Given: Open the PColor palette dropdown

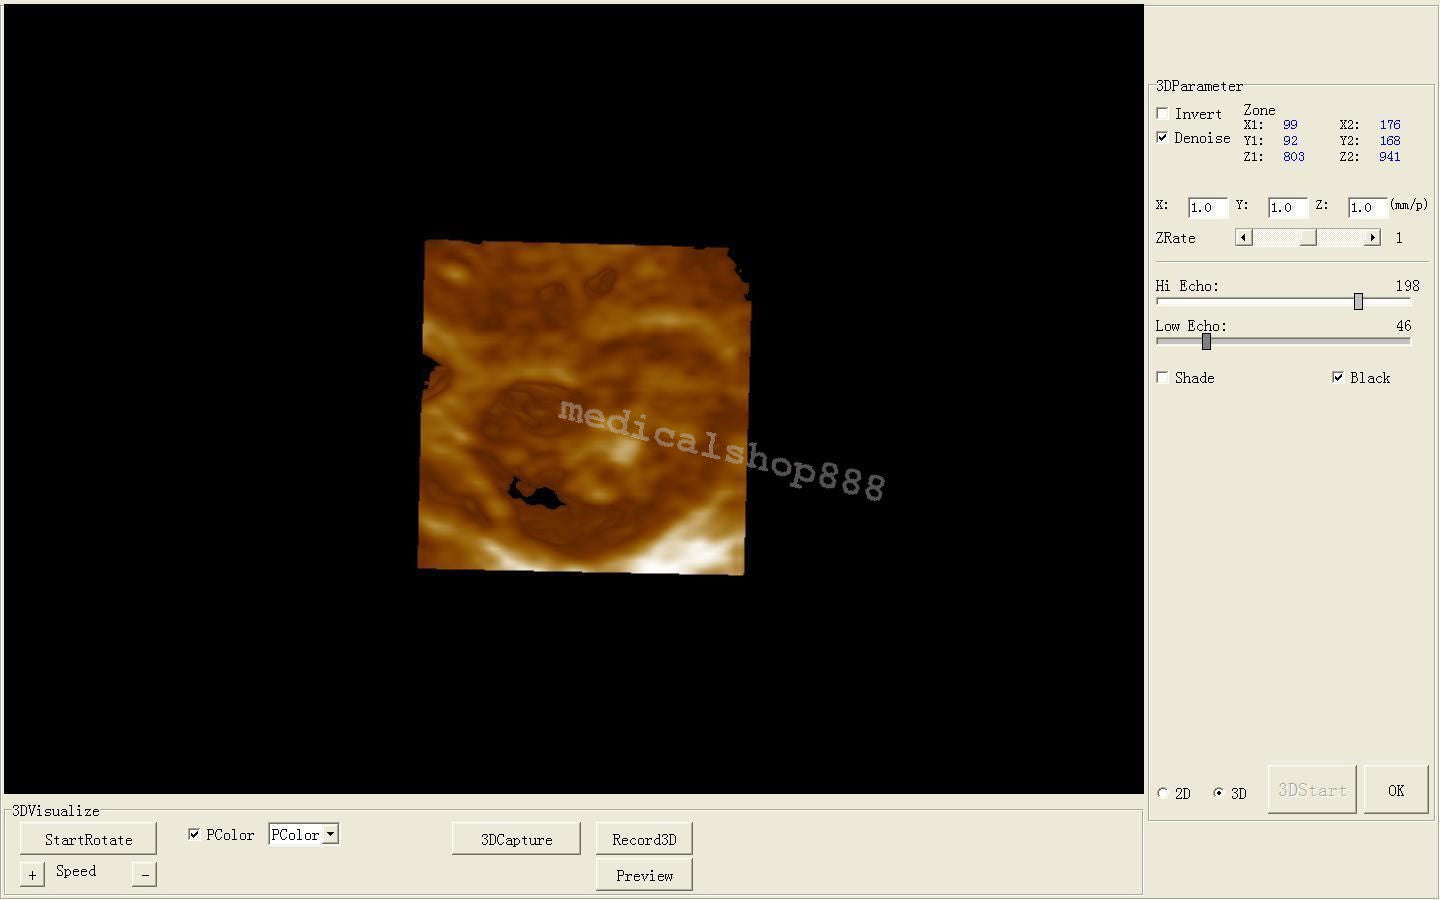Looking at the screenshot, I should (330, 833).
